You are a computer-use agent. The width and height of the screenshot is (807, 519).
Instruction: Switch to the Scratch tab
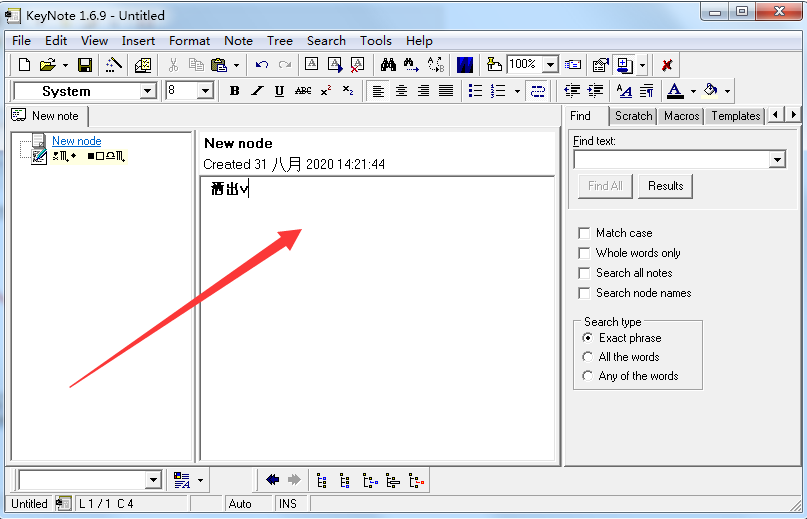(x=634, y=116)
